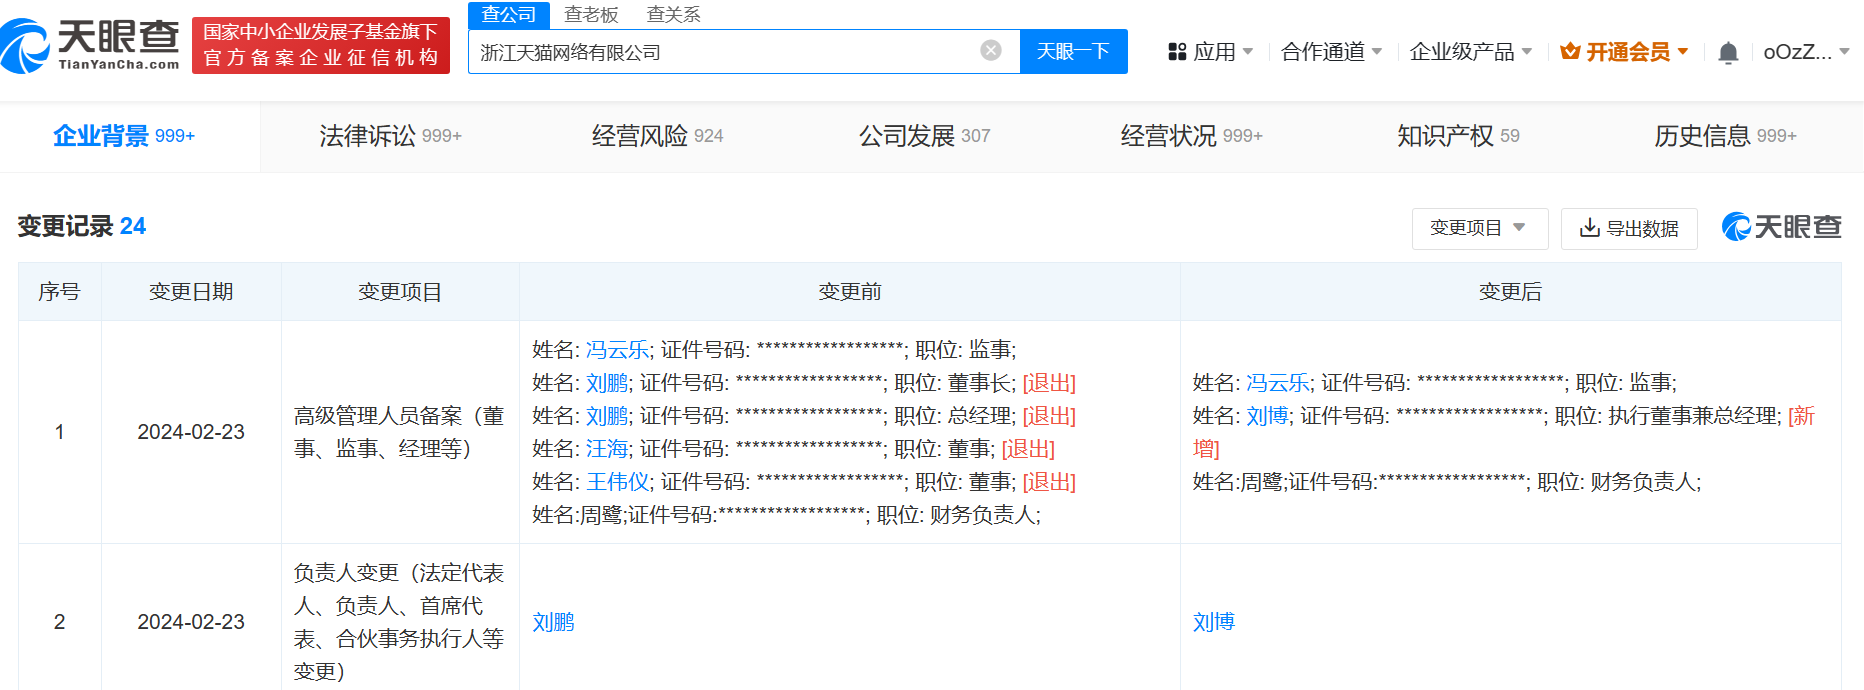Open 汪海 director link
Image resolution: width=1864 pixels, height=690 pixels.
(x=607, y=448)
